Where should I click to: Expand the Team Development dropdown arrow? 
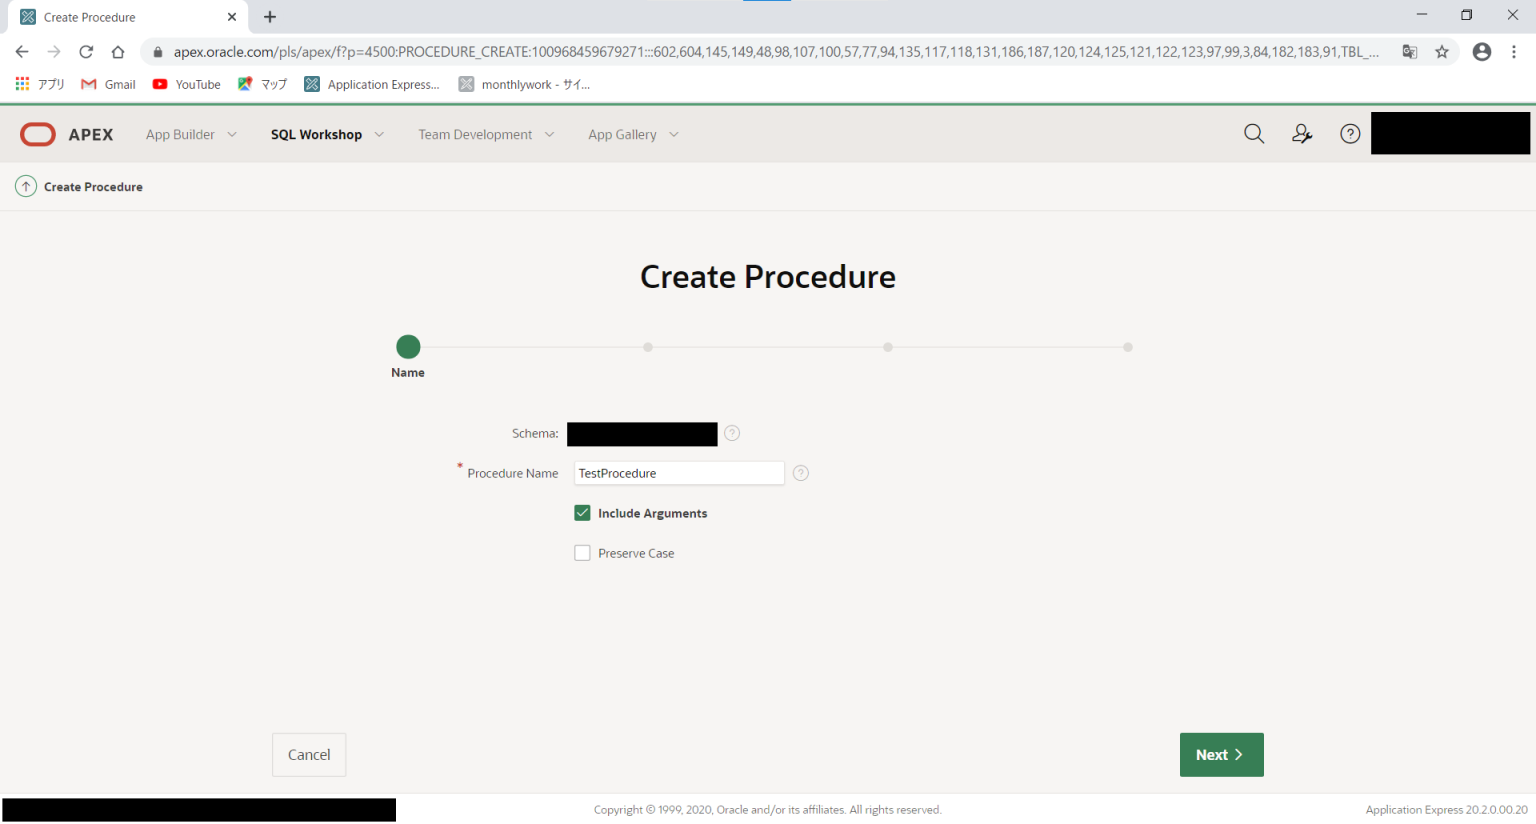click(x=549, y=135)
